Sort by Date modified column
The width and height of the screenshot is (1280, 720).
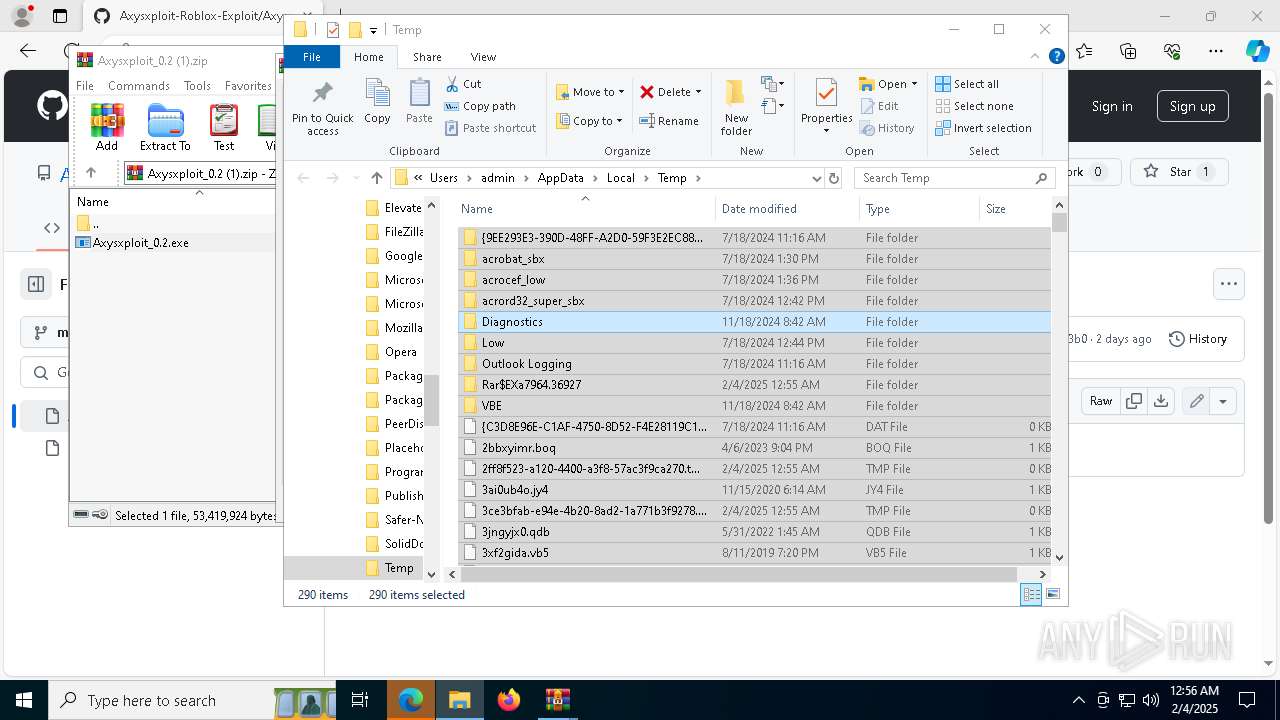tap(759, 209)
